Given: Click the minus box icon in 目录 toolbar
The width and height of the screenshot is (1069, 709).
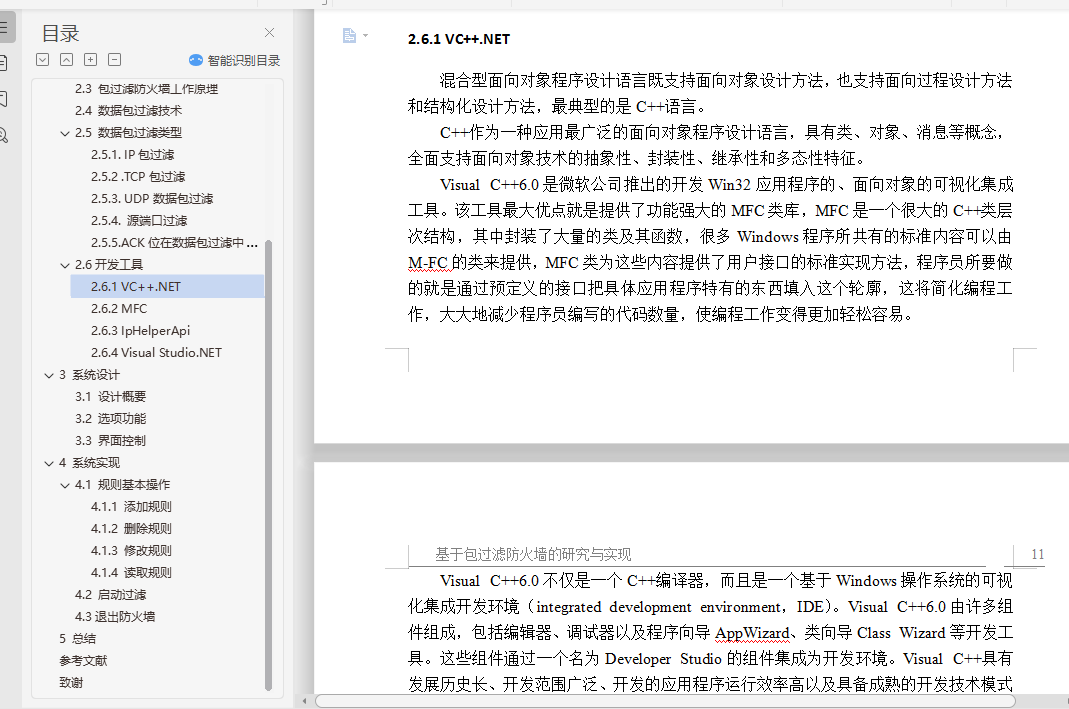Looking at the screenshot, I should pyautogui.click(x=115, y=60).
